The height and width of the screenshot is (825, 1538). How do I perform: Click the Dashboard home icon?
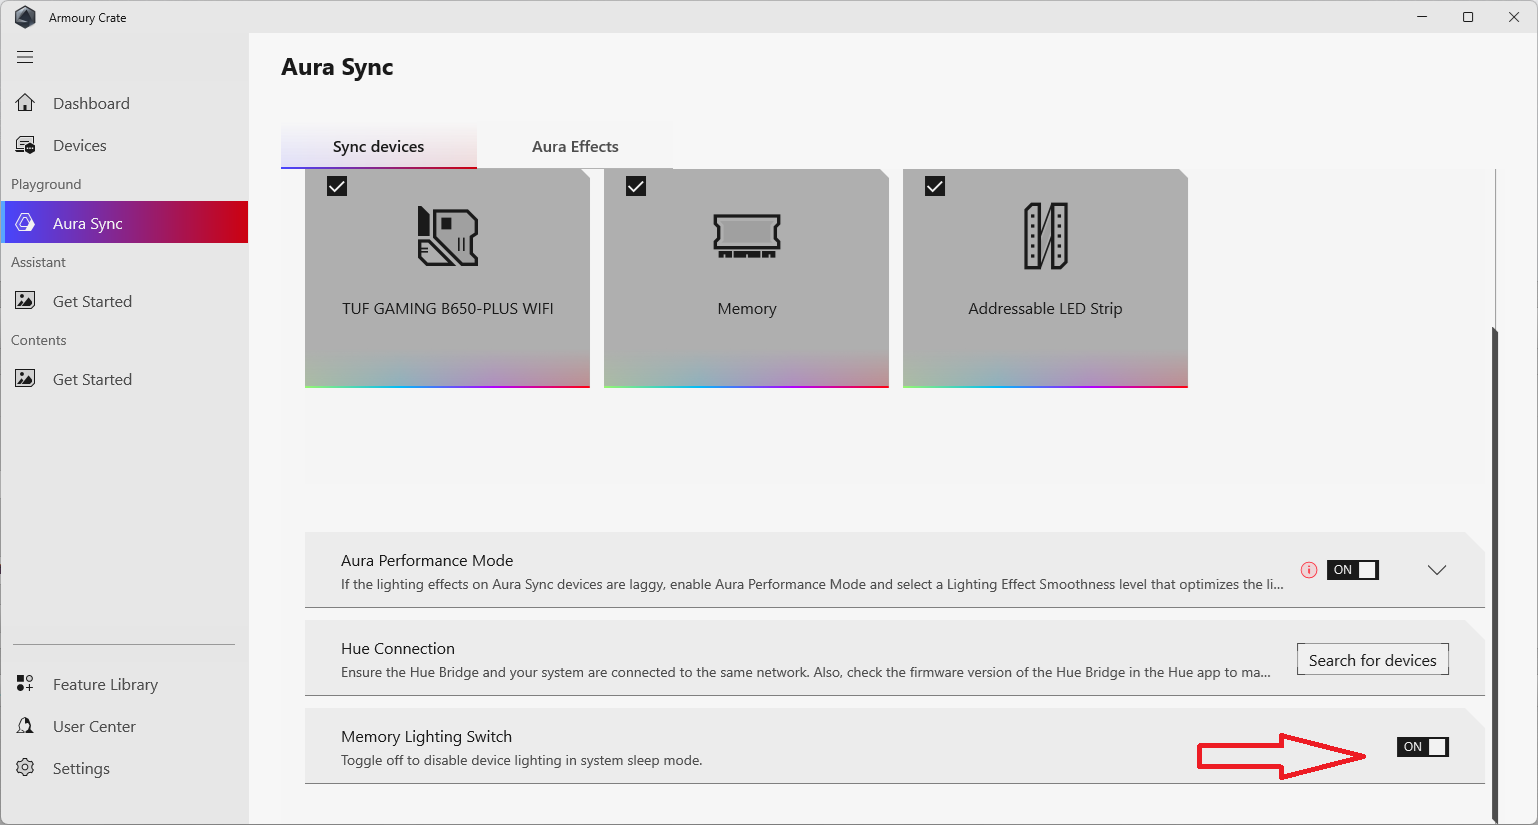(26, 103)
